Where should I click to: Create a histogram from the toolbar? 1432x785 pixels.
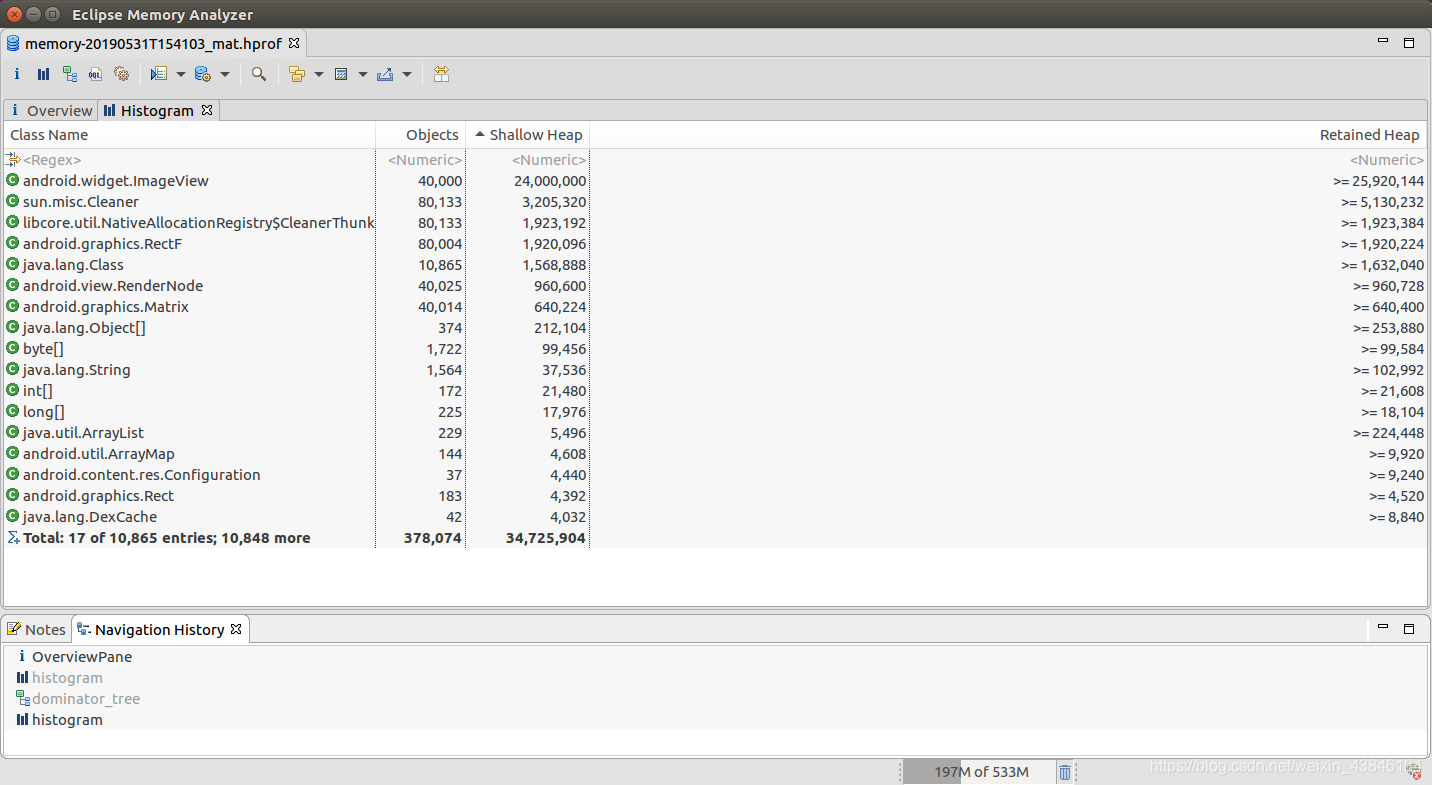pos(43,74)
